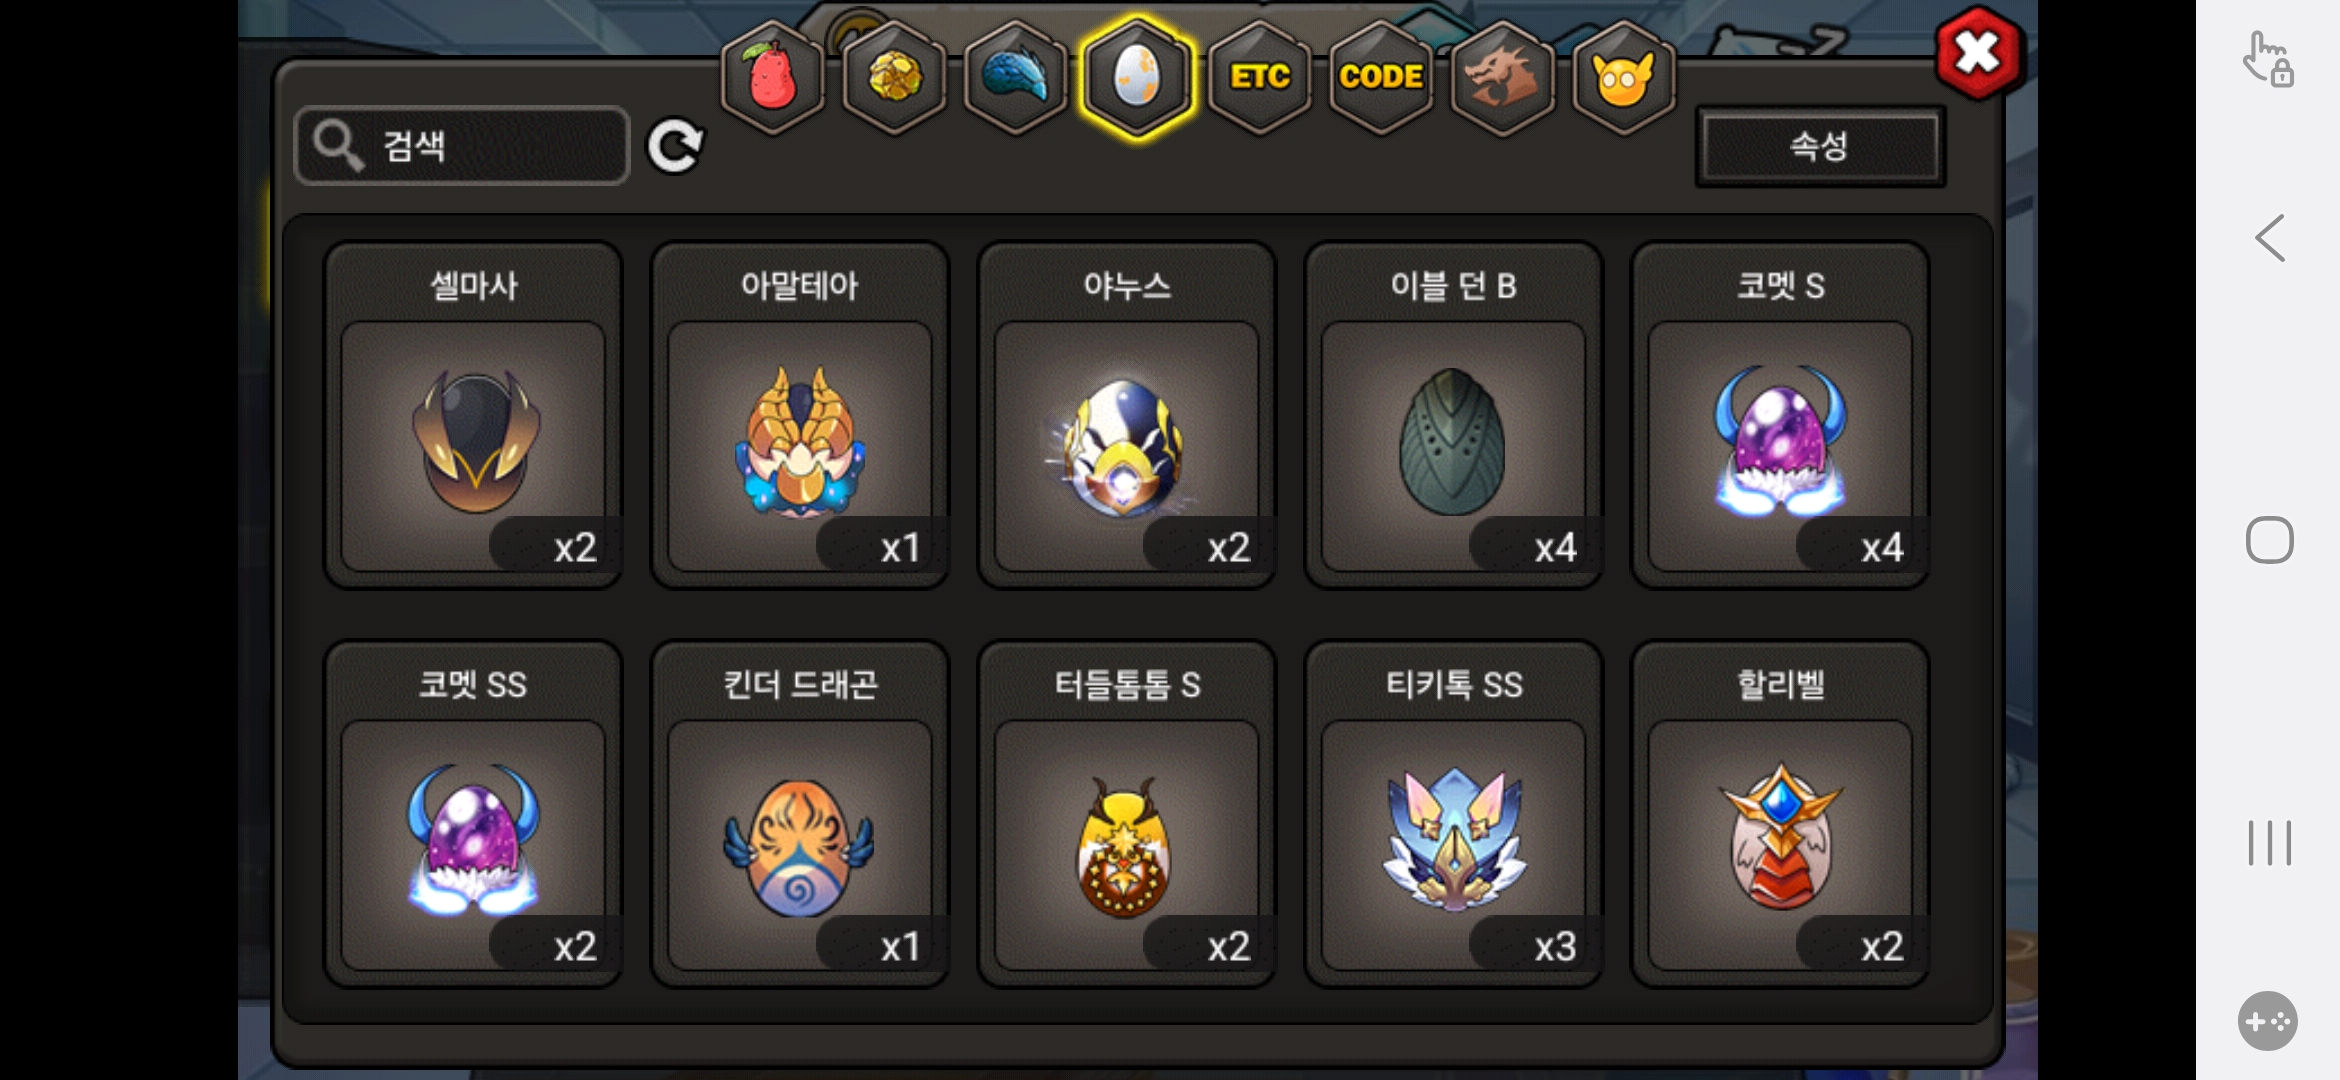This screenshot has width=2340, height=1080.
Task: Select the 티키톡 SS egg item
Action: (1453, 814)
